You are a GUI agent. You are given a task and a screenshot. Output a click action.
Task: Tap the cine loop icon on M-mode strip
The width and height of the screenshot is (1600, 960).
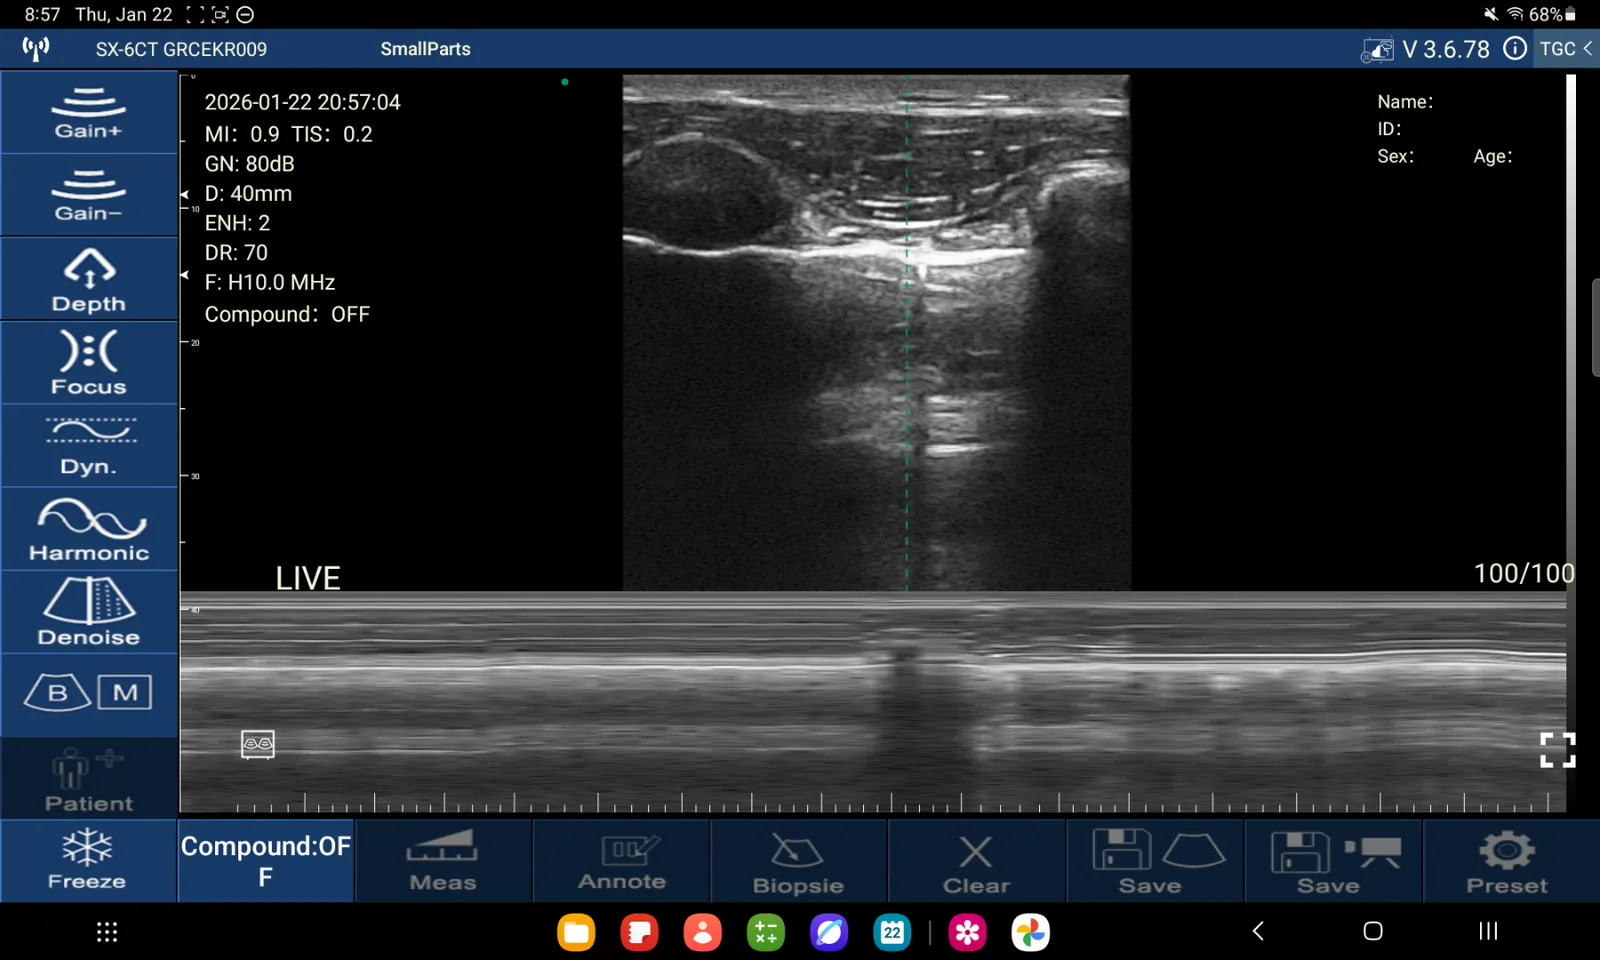(258, 744)
